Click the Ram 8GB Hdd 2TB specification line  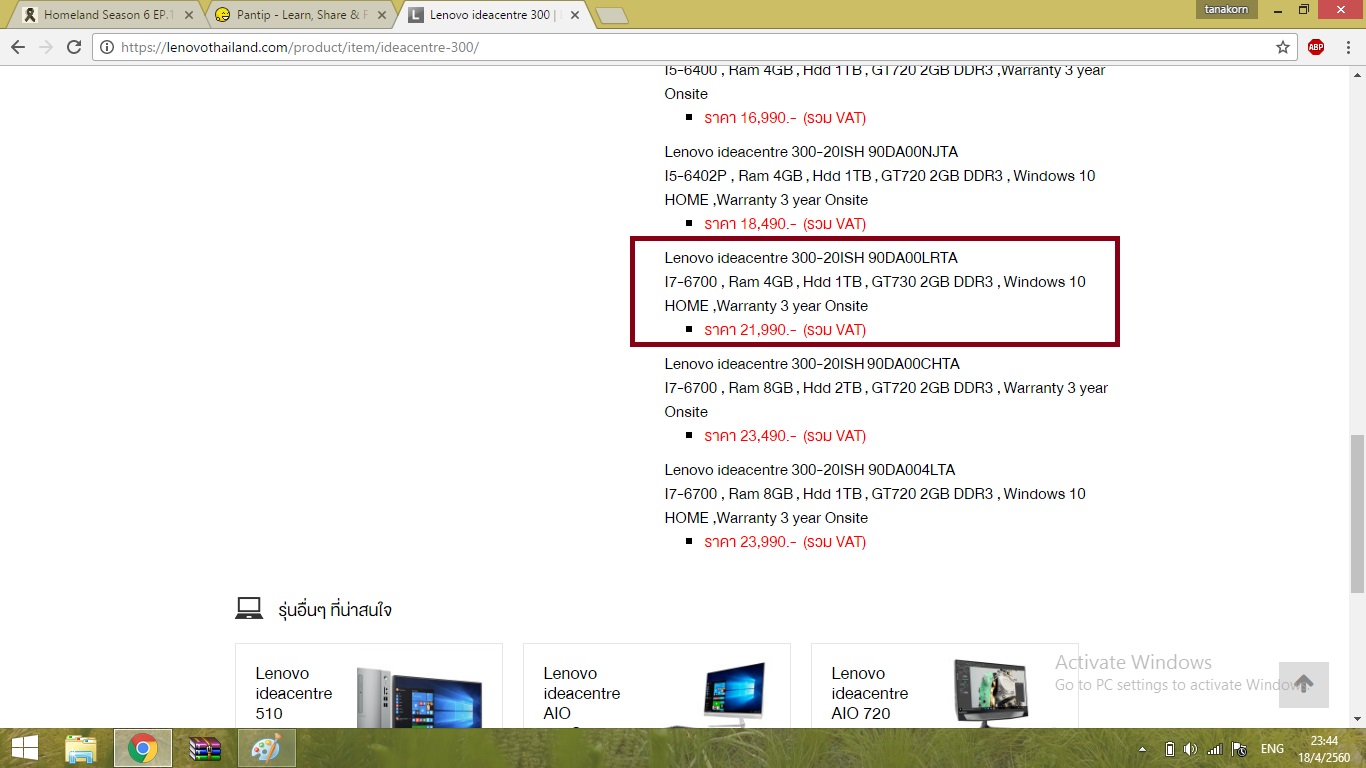pos(886,388)
